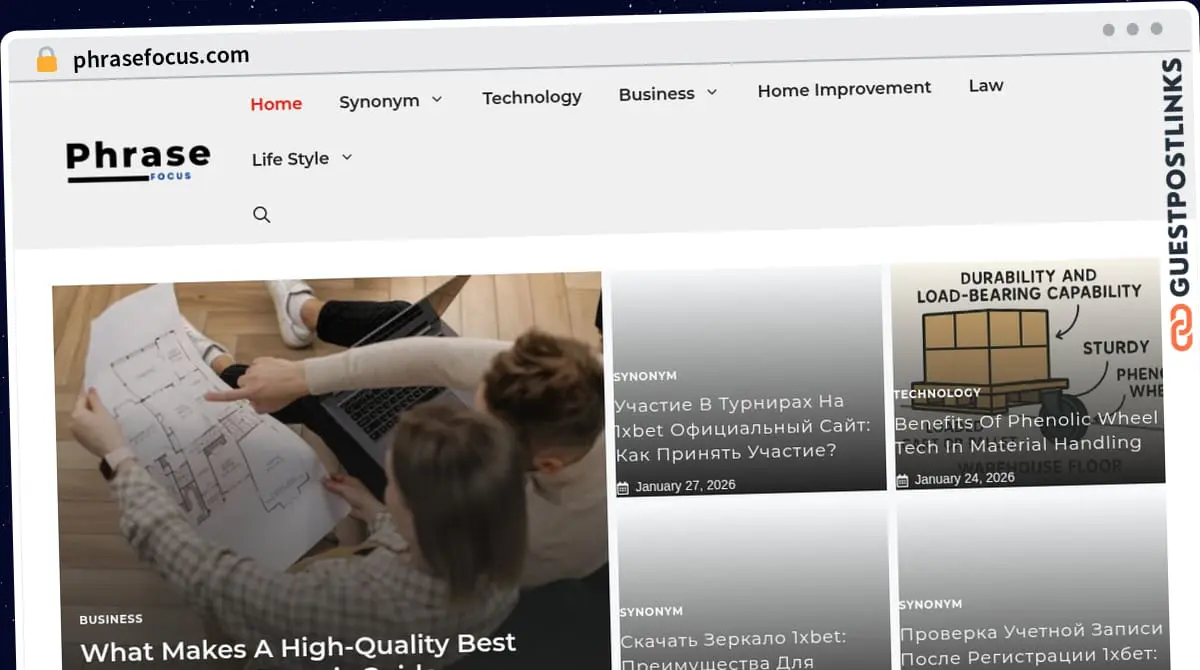The image size is (1200, 670).
Task: Expand the Business menu chevron
Action: pyautogui.click(x=712, y=92)
